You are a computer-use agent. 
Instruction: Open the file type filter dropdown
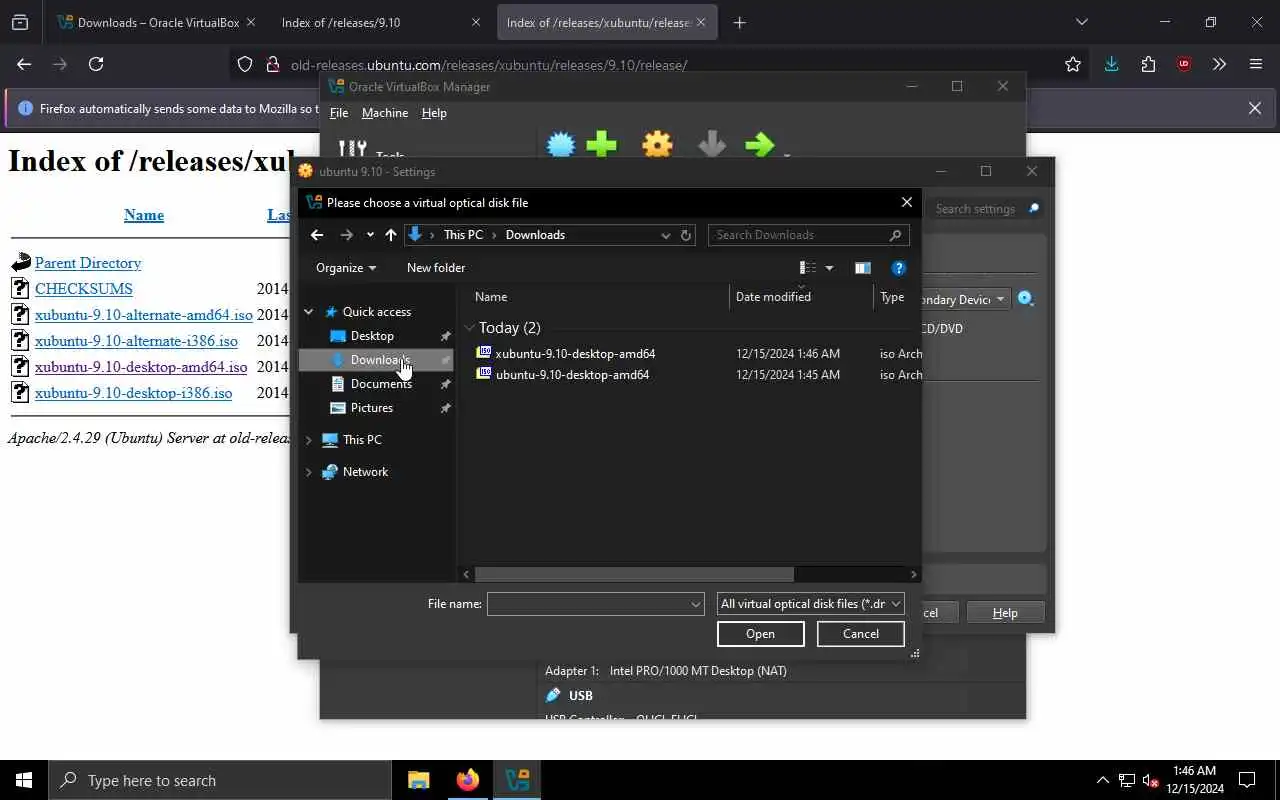(810, 604)
